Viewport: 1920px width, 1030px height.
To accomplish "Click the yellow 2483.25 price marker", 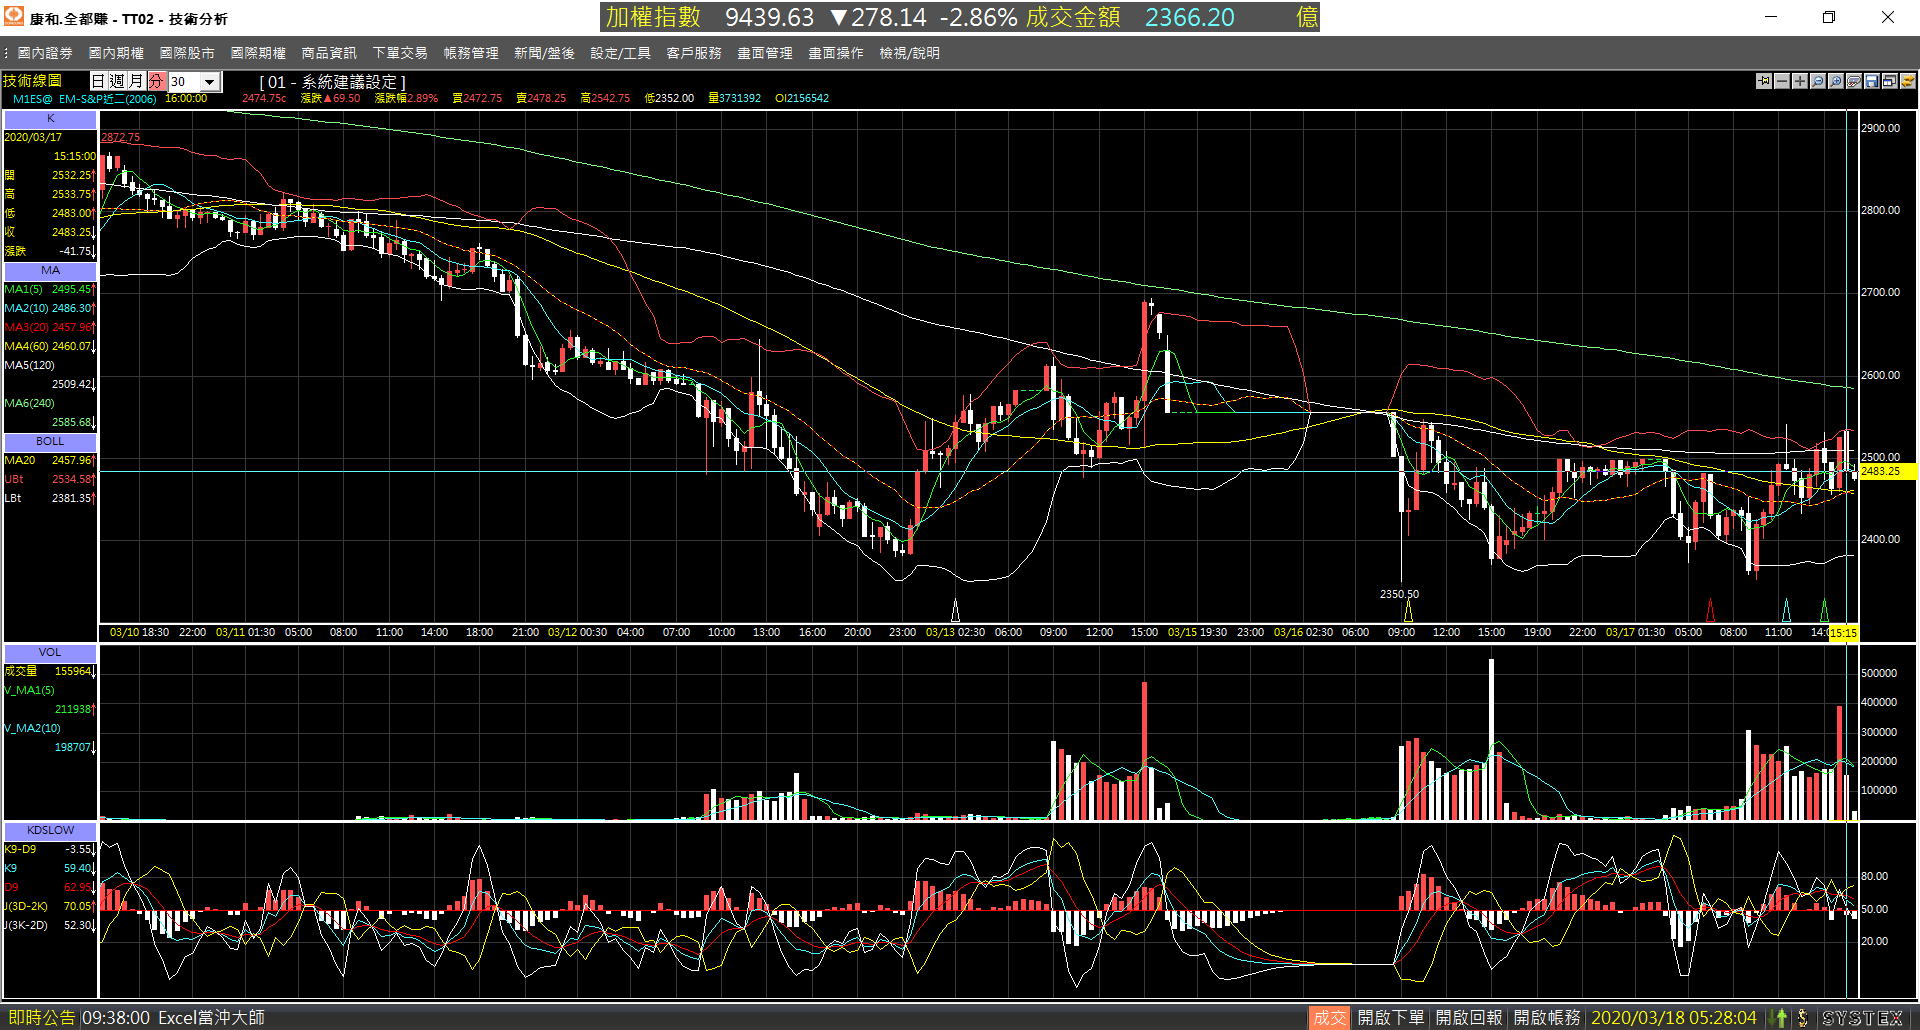I will click(1886, 471).
